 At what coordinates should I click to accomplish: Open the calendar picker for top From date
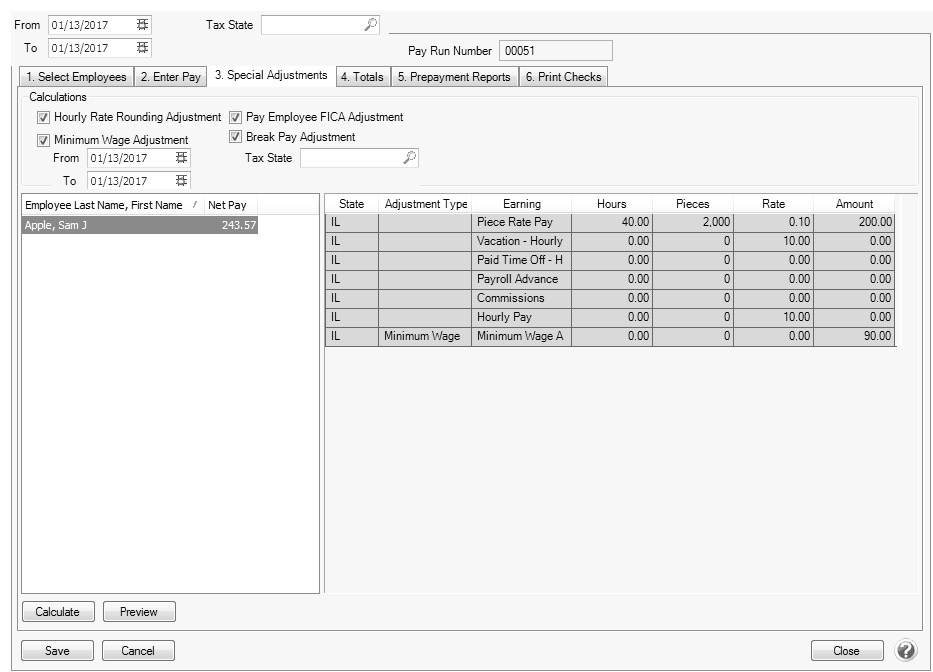(x=143, y=25)
